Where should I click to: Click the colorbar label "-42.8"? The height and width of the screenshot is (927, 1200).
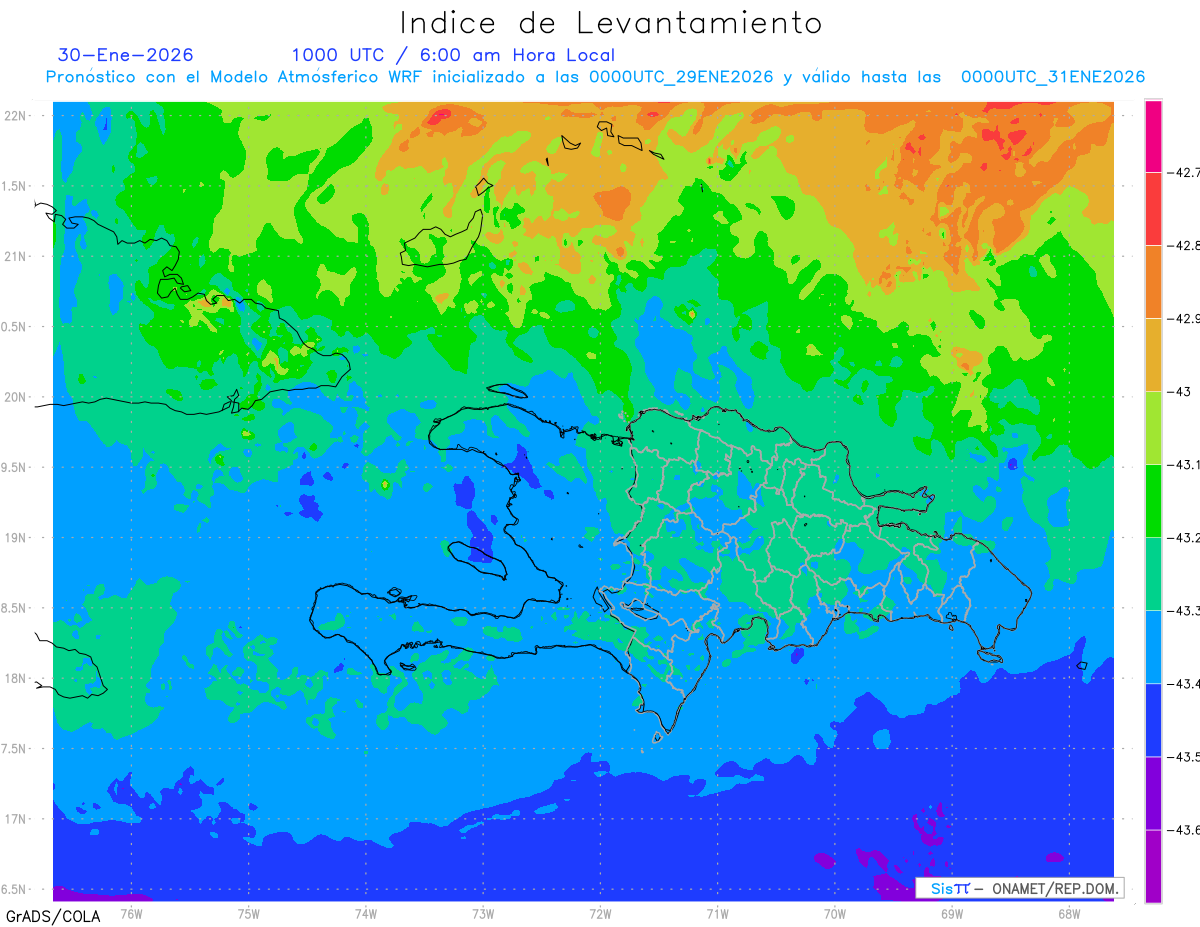click(1184, 246)
